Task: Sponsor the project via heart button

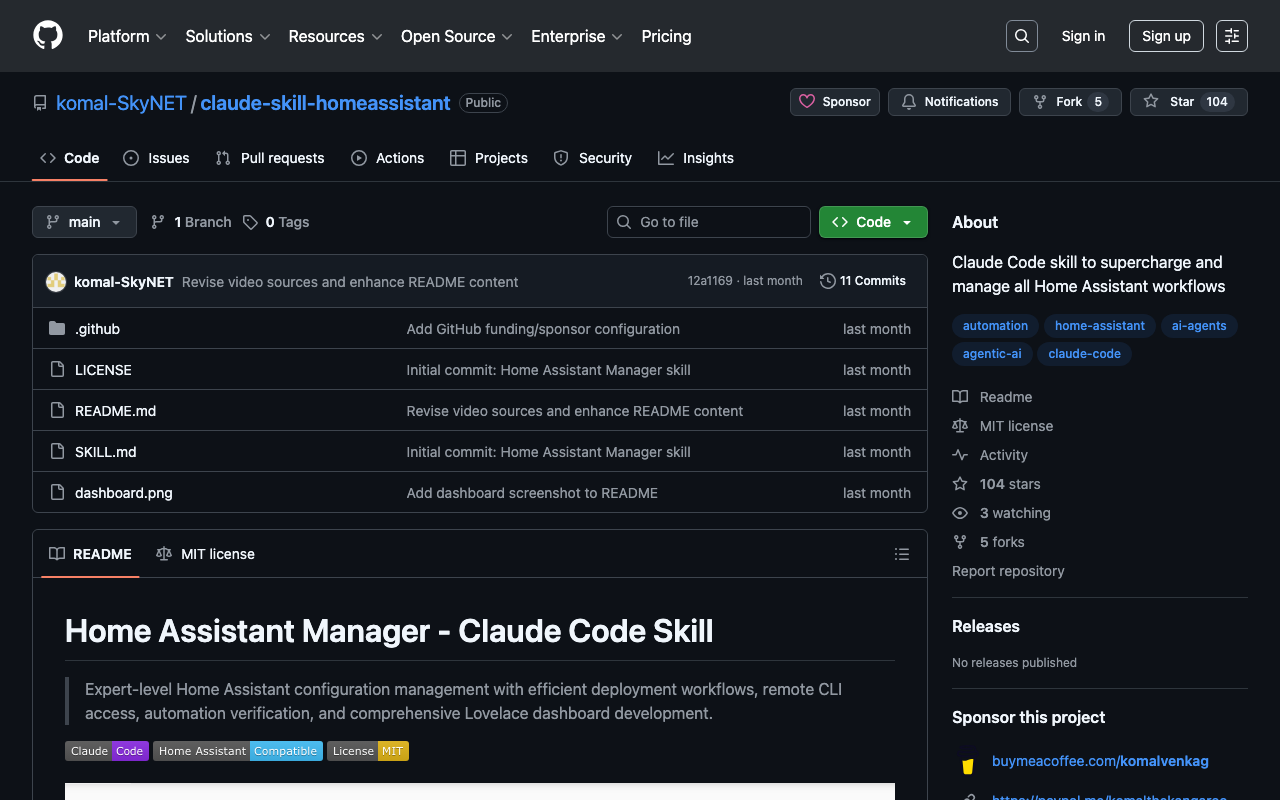Action: coord(835,102)
